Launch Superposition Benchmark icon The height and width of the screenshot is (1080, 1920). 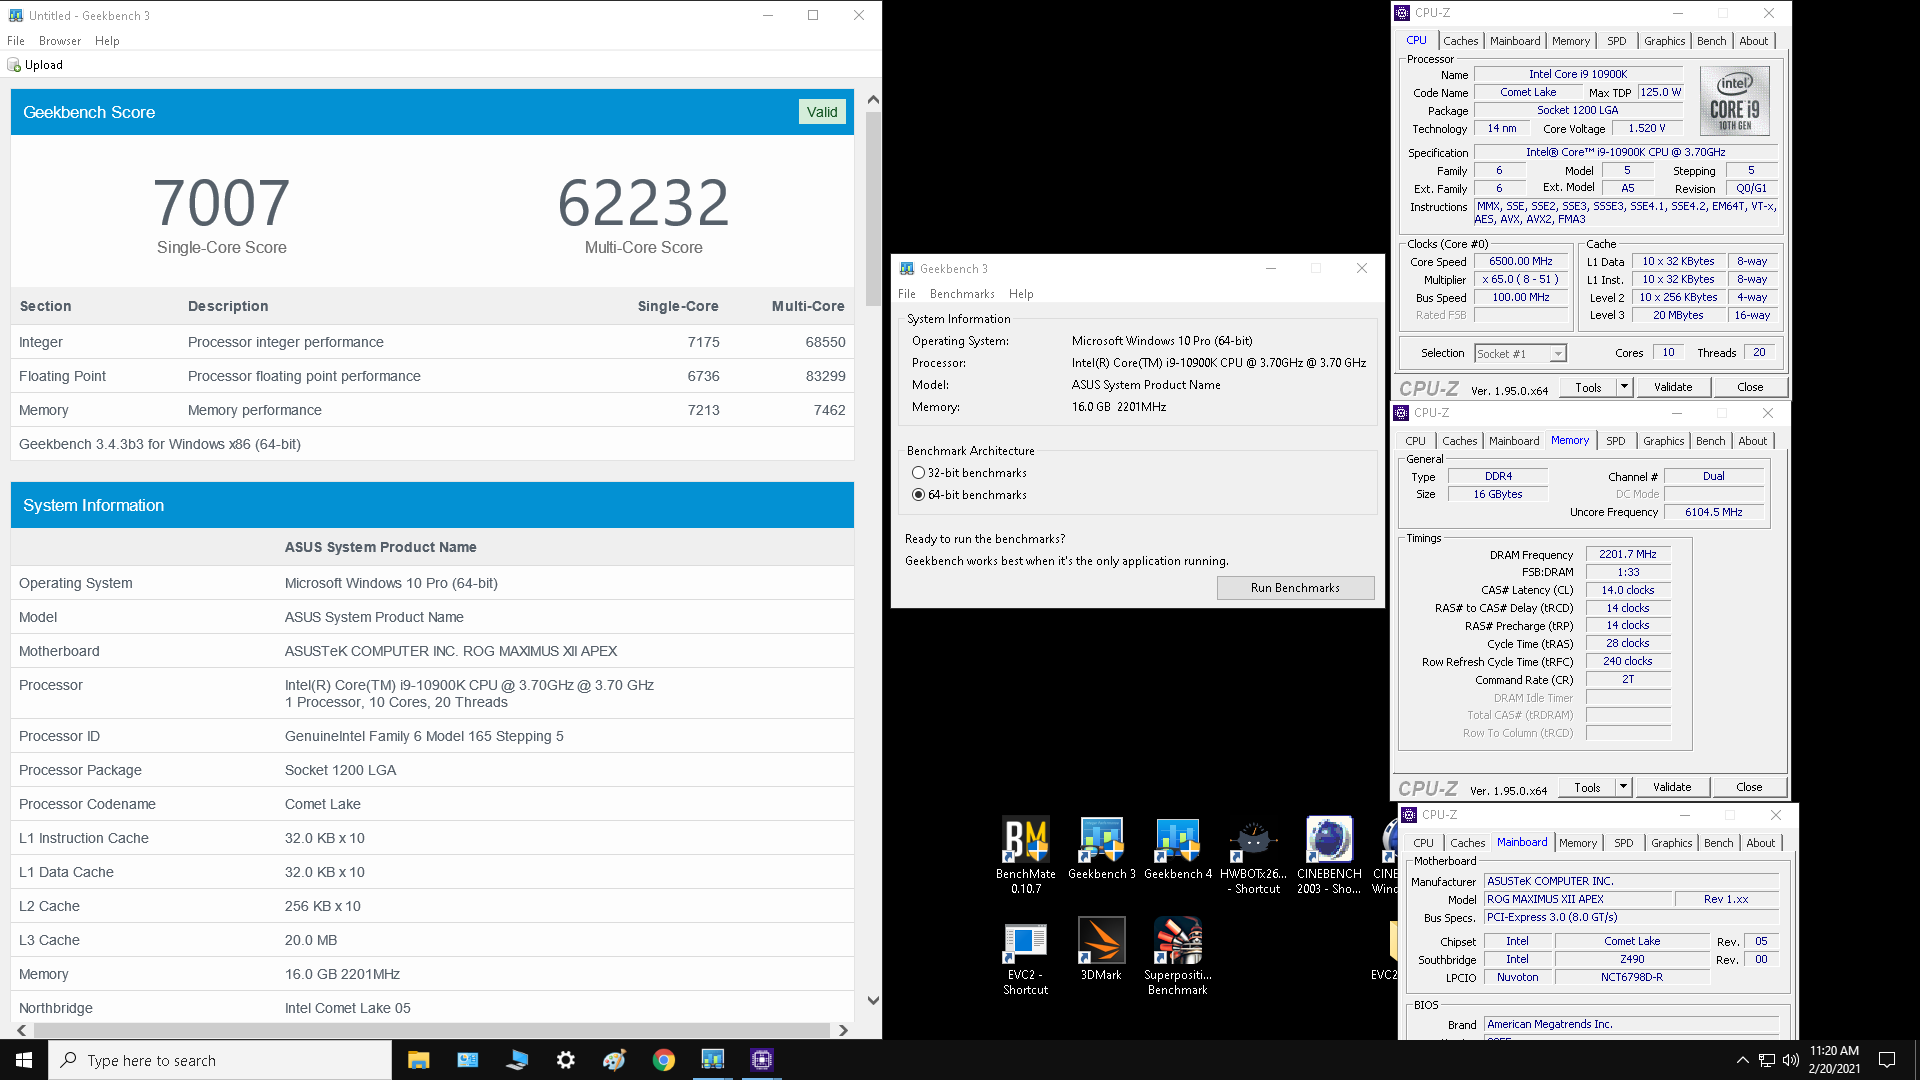point(1177,957)
